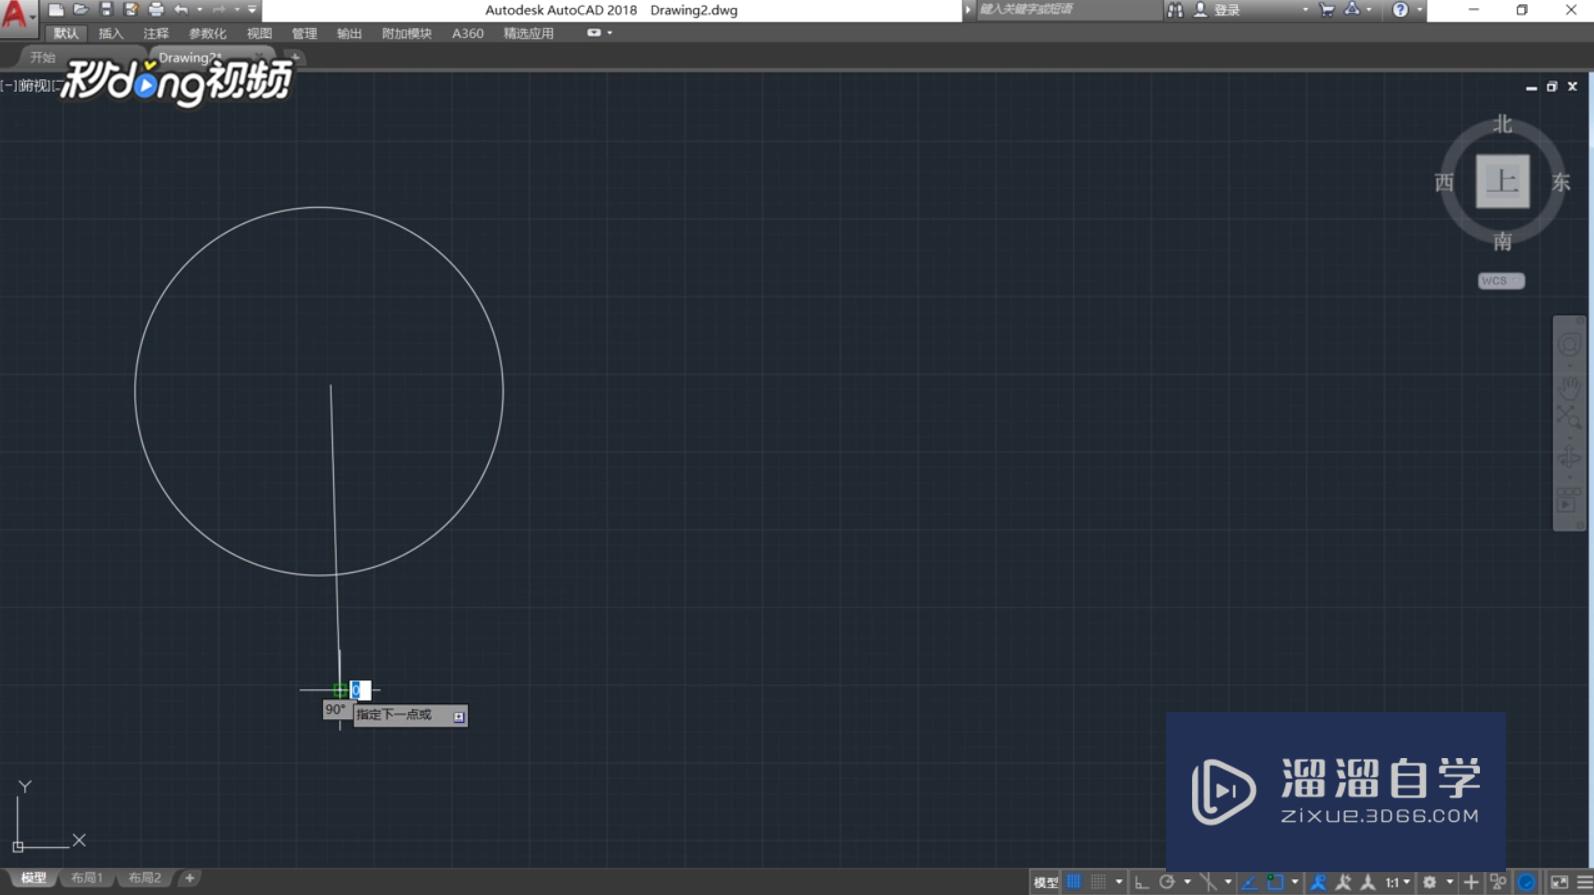This screenshot has height=895, width=1594.
Task: Open the Help question mark icon
Action: click(1400, 10)
